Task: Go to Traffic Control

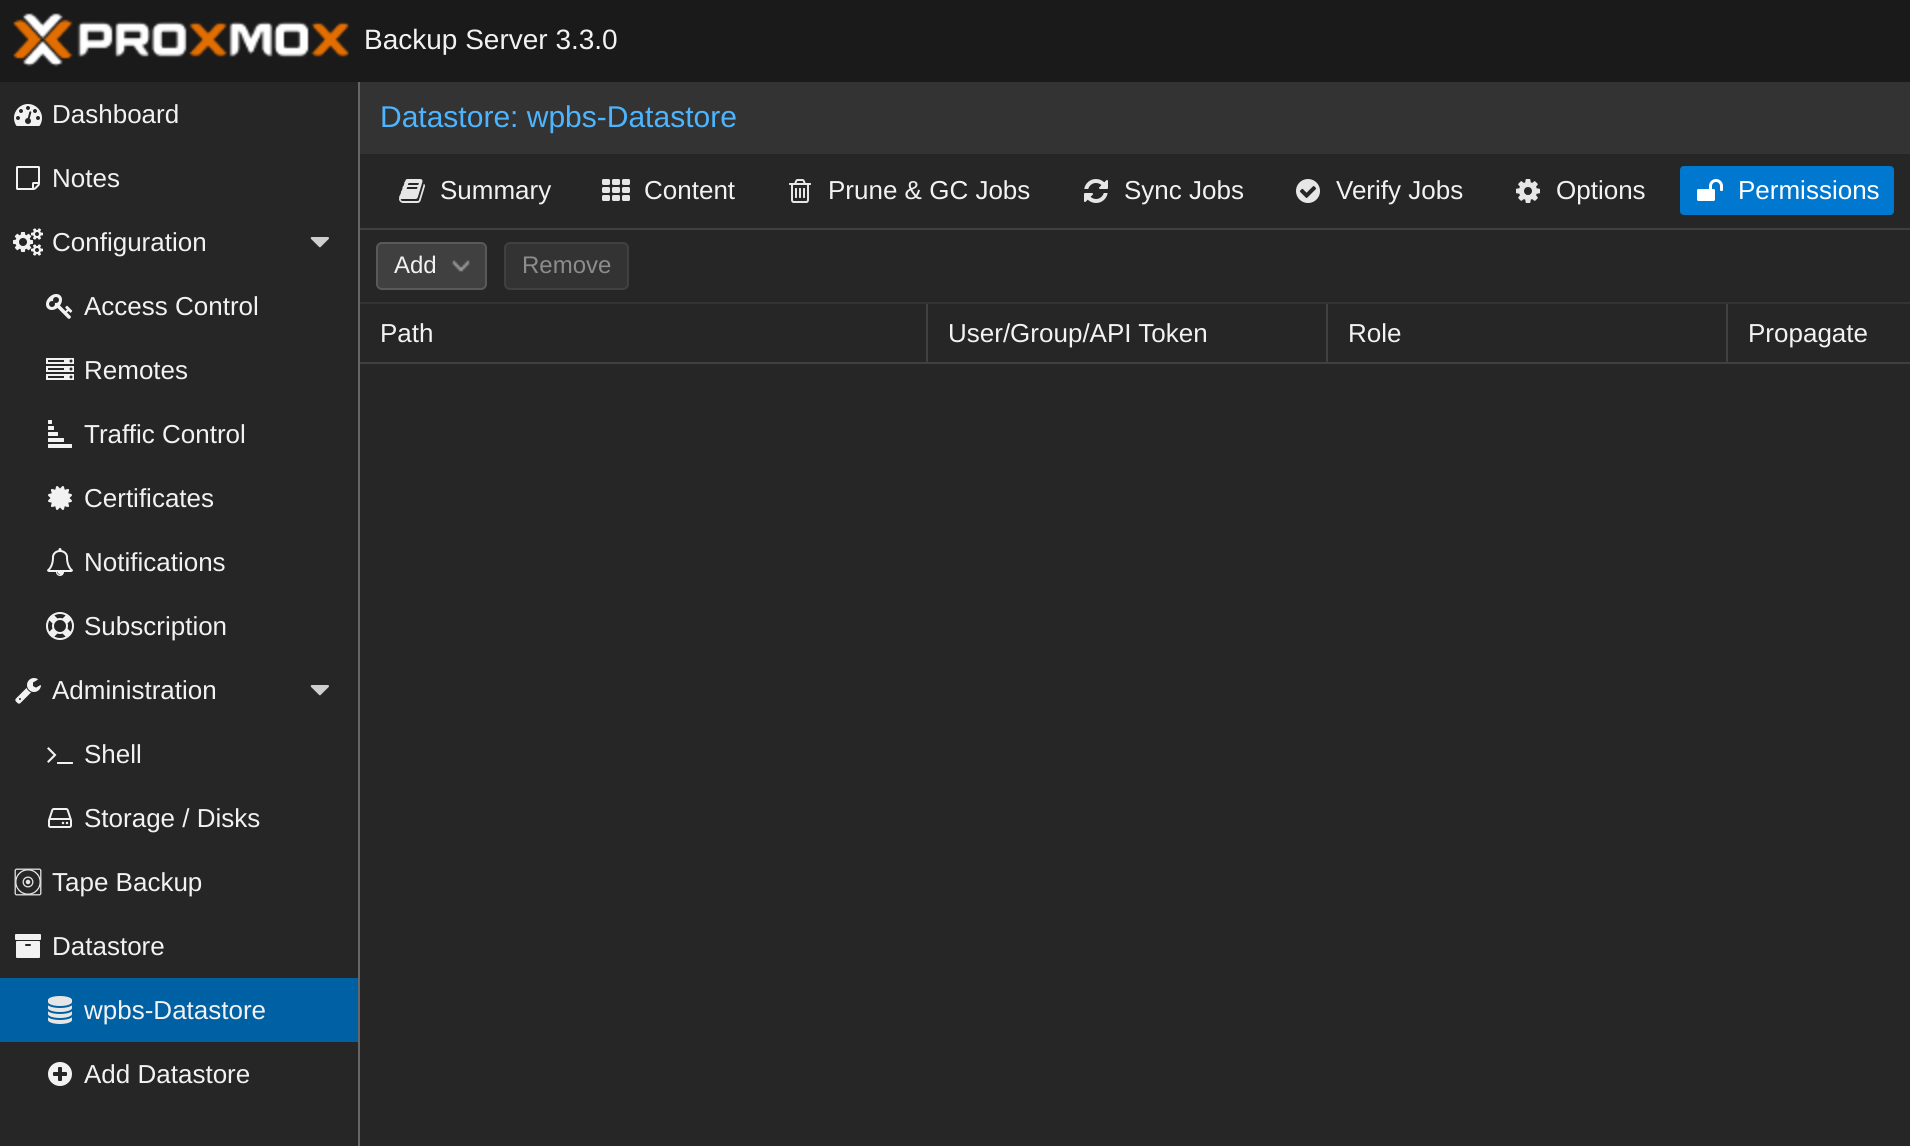Action: [179, 434]
